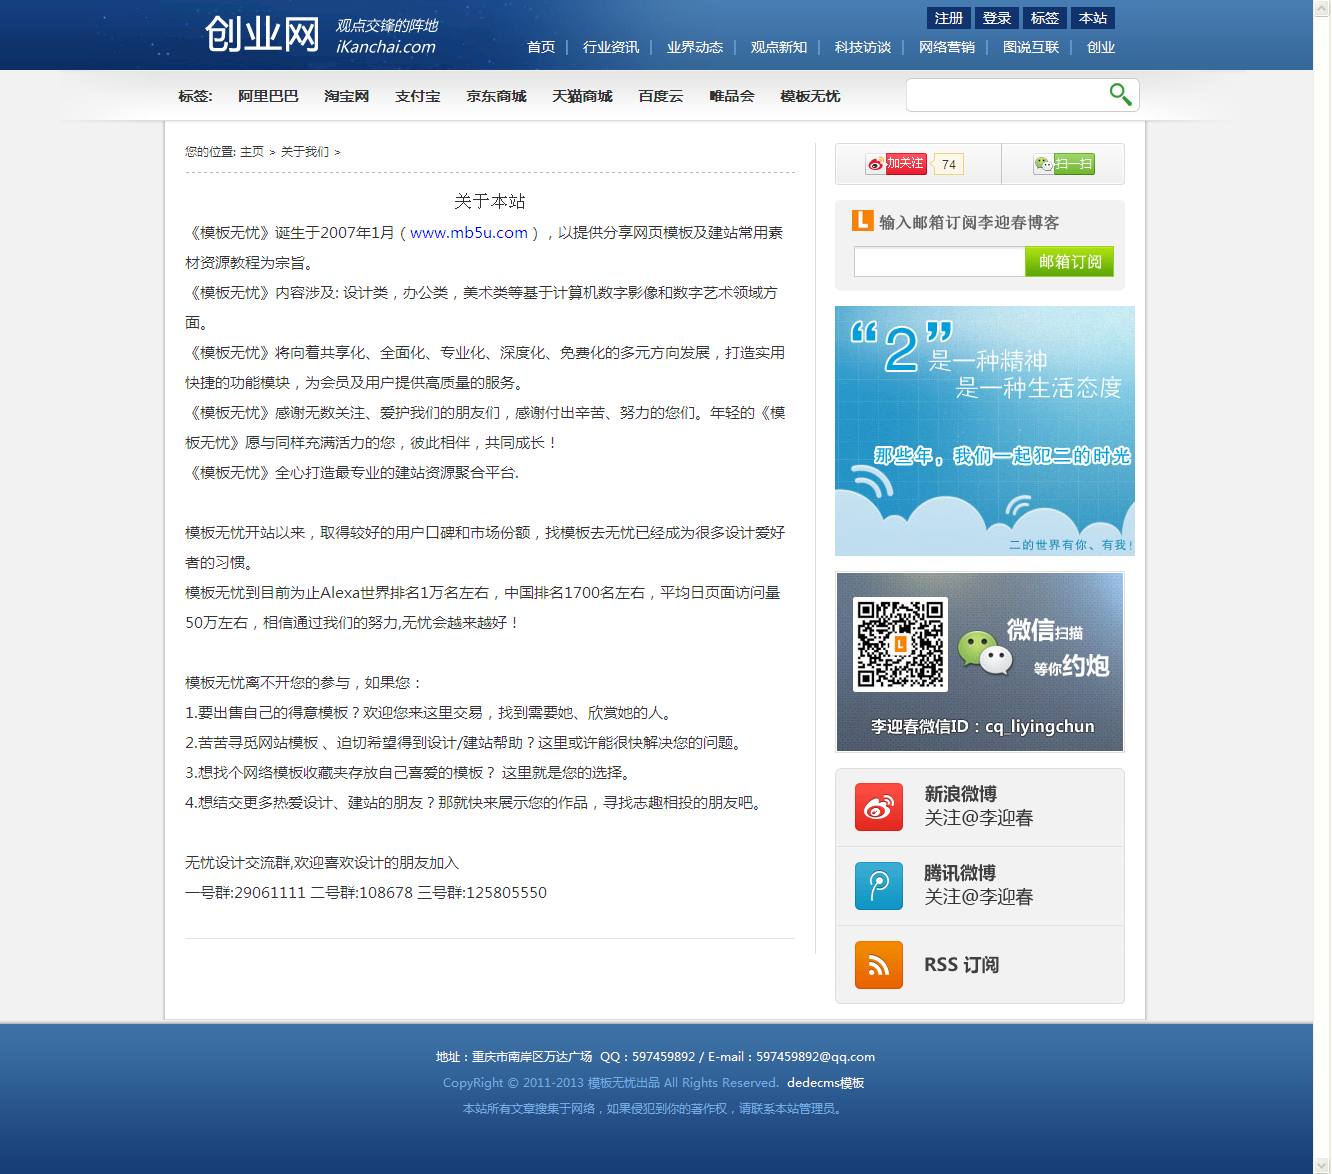Go to the 首页 home menu item
The width and height of the screenshot is (1332, 1174).
click(x=540, y=47)
